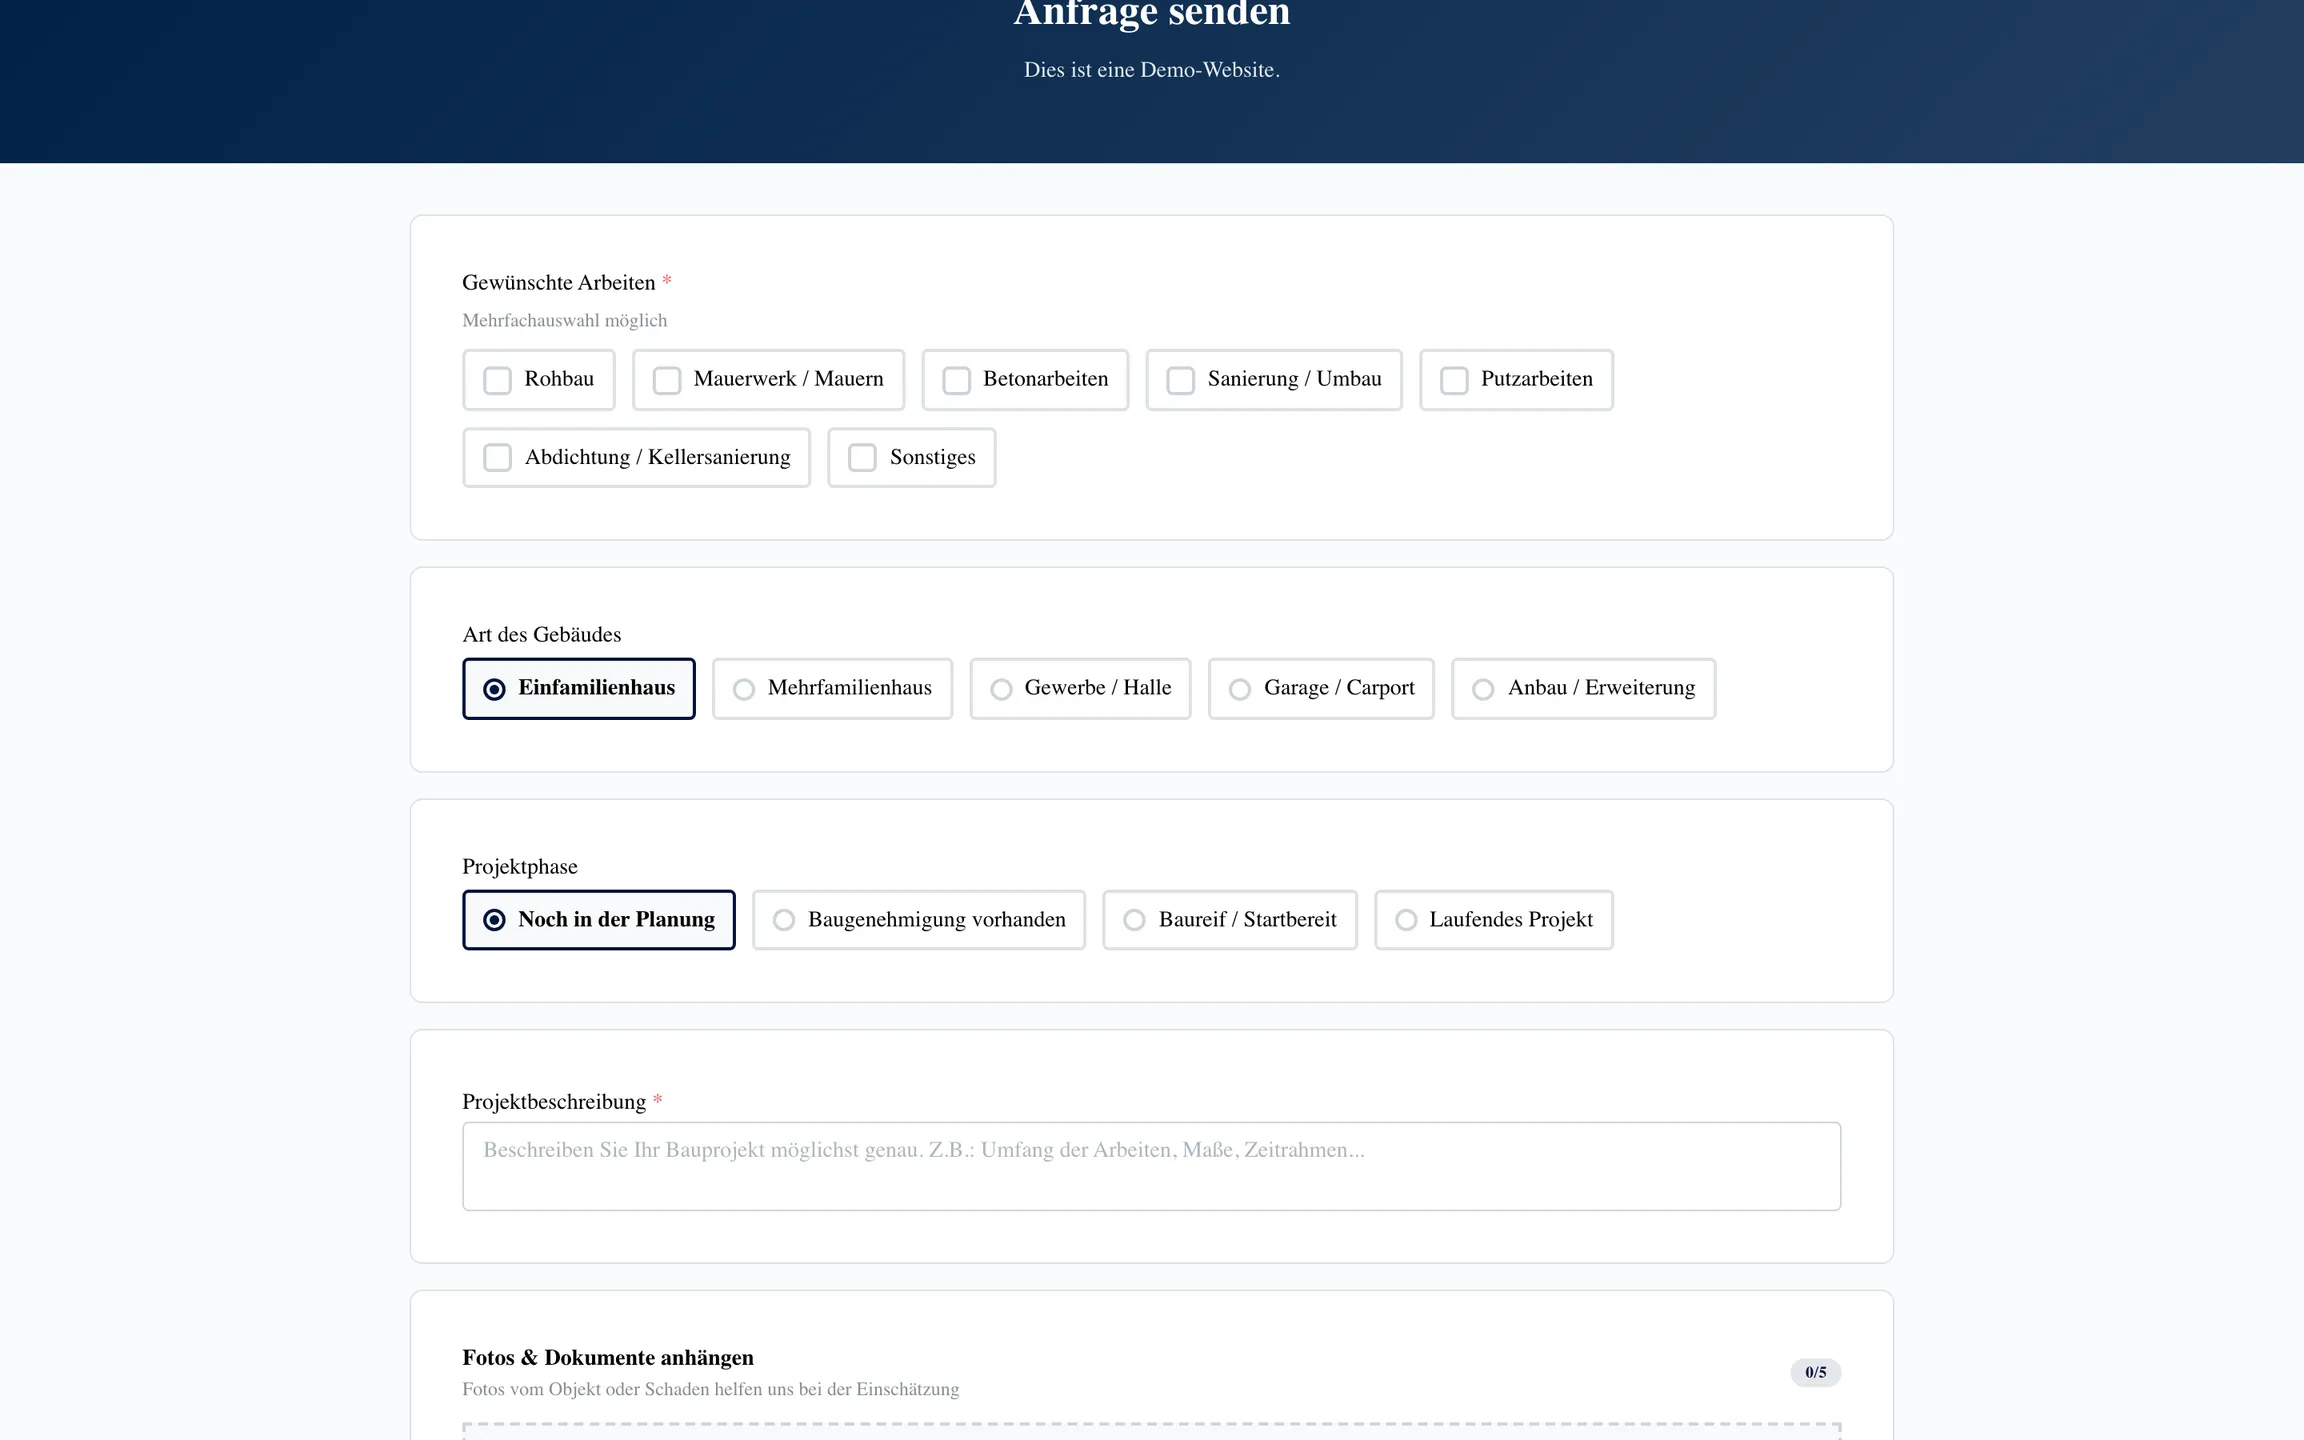Choose Baugenehmigung vorhanden phase
Image resolution: width=2304 pixels, height=1440 pixels.
tap(784, 920)
